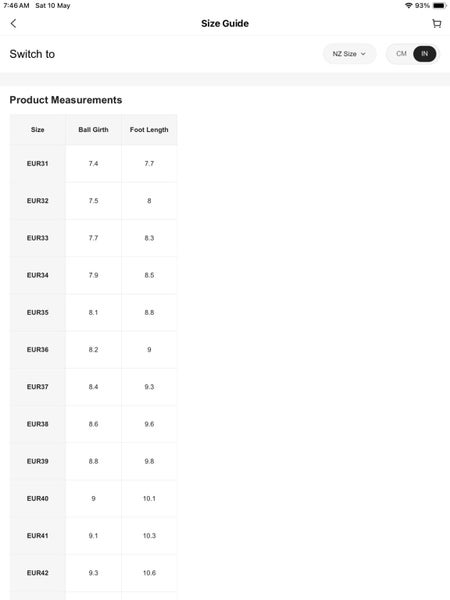Open the NZ Size dropdown

pyautogui.click(x=349, y=54)
